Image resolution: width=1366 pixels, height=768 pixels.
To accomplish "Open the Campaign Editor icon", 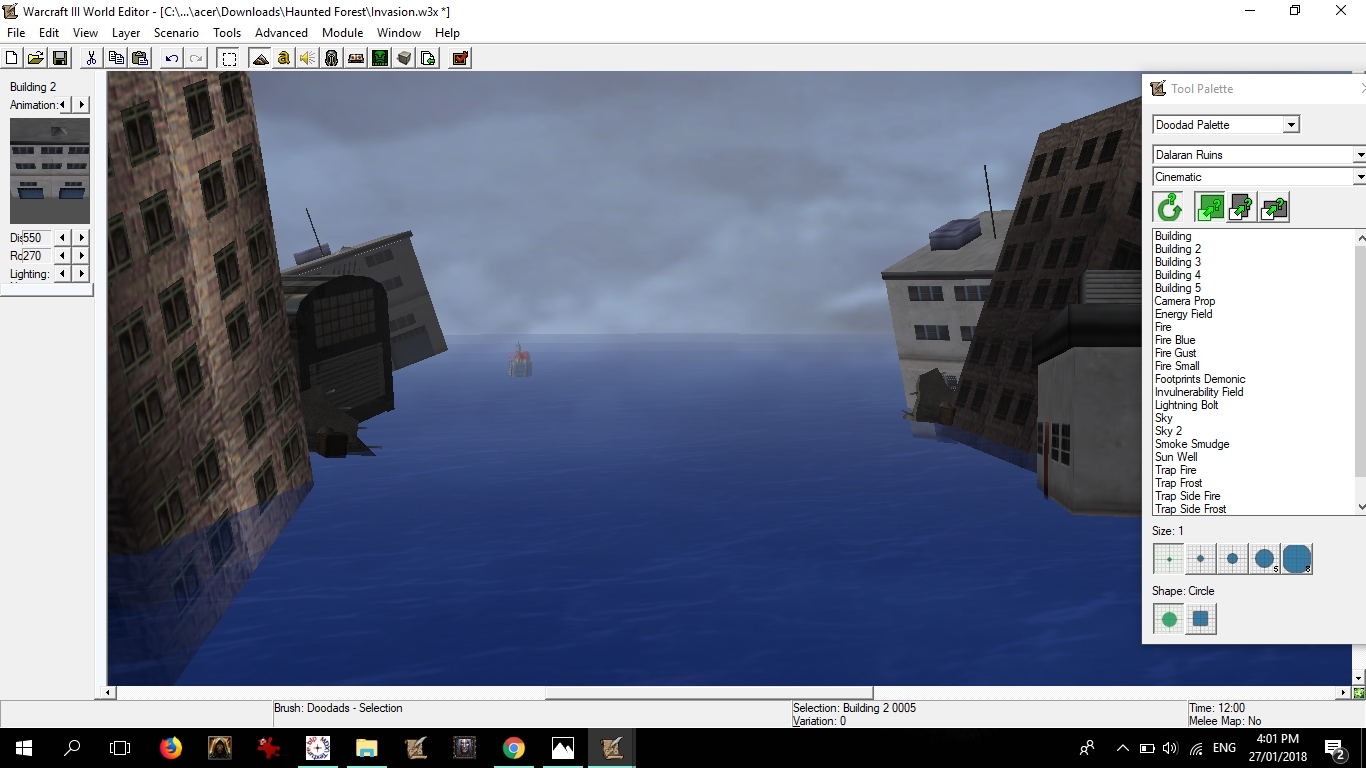I will 355,58.
